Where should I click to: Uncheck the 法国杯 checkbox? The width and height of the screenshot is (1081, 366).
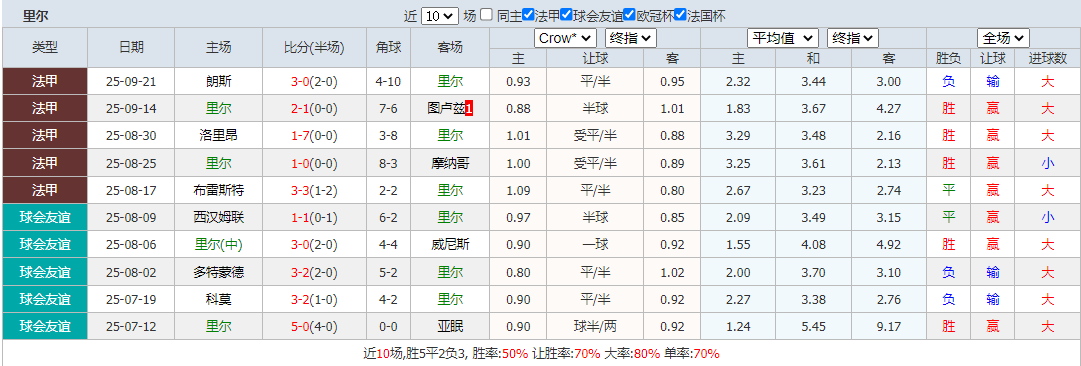coord(680,15)
